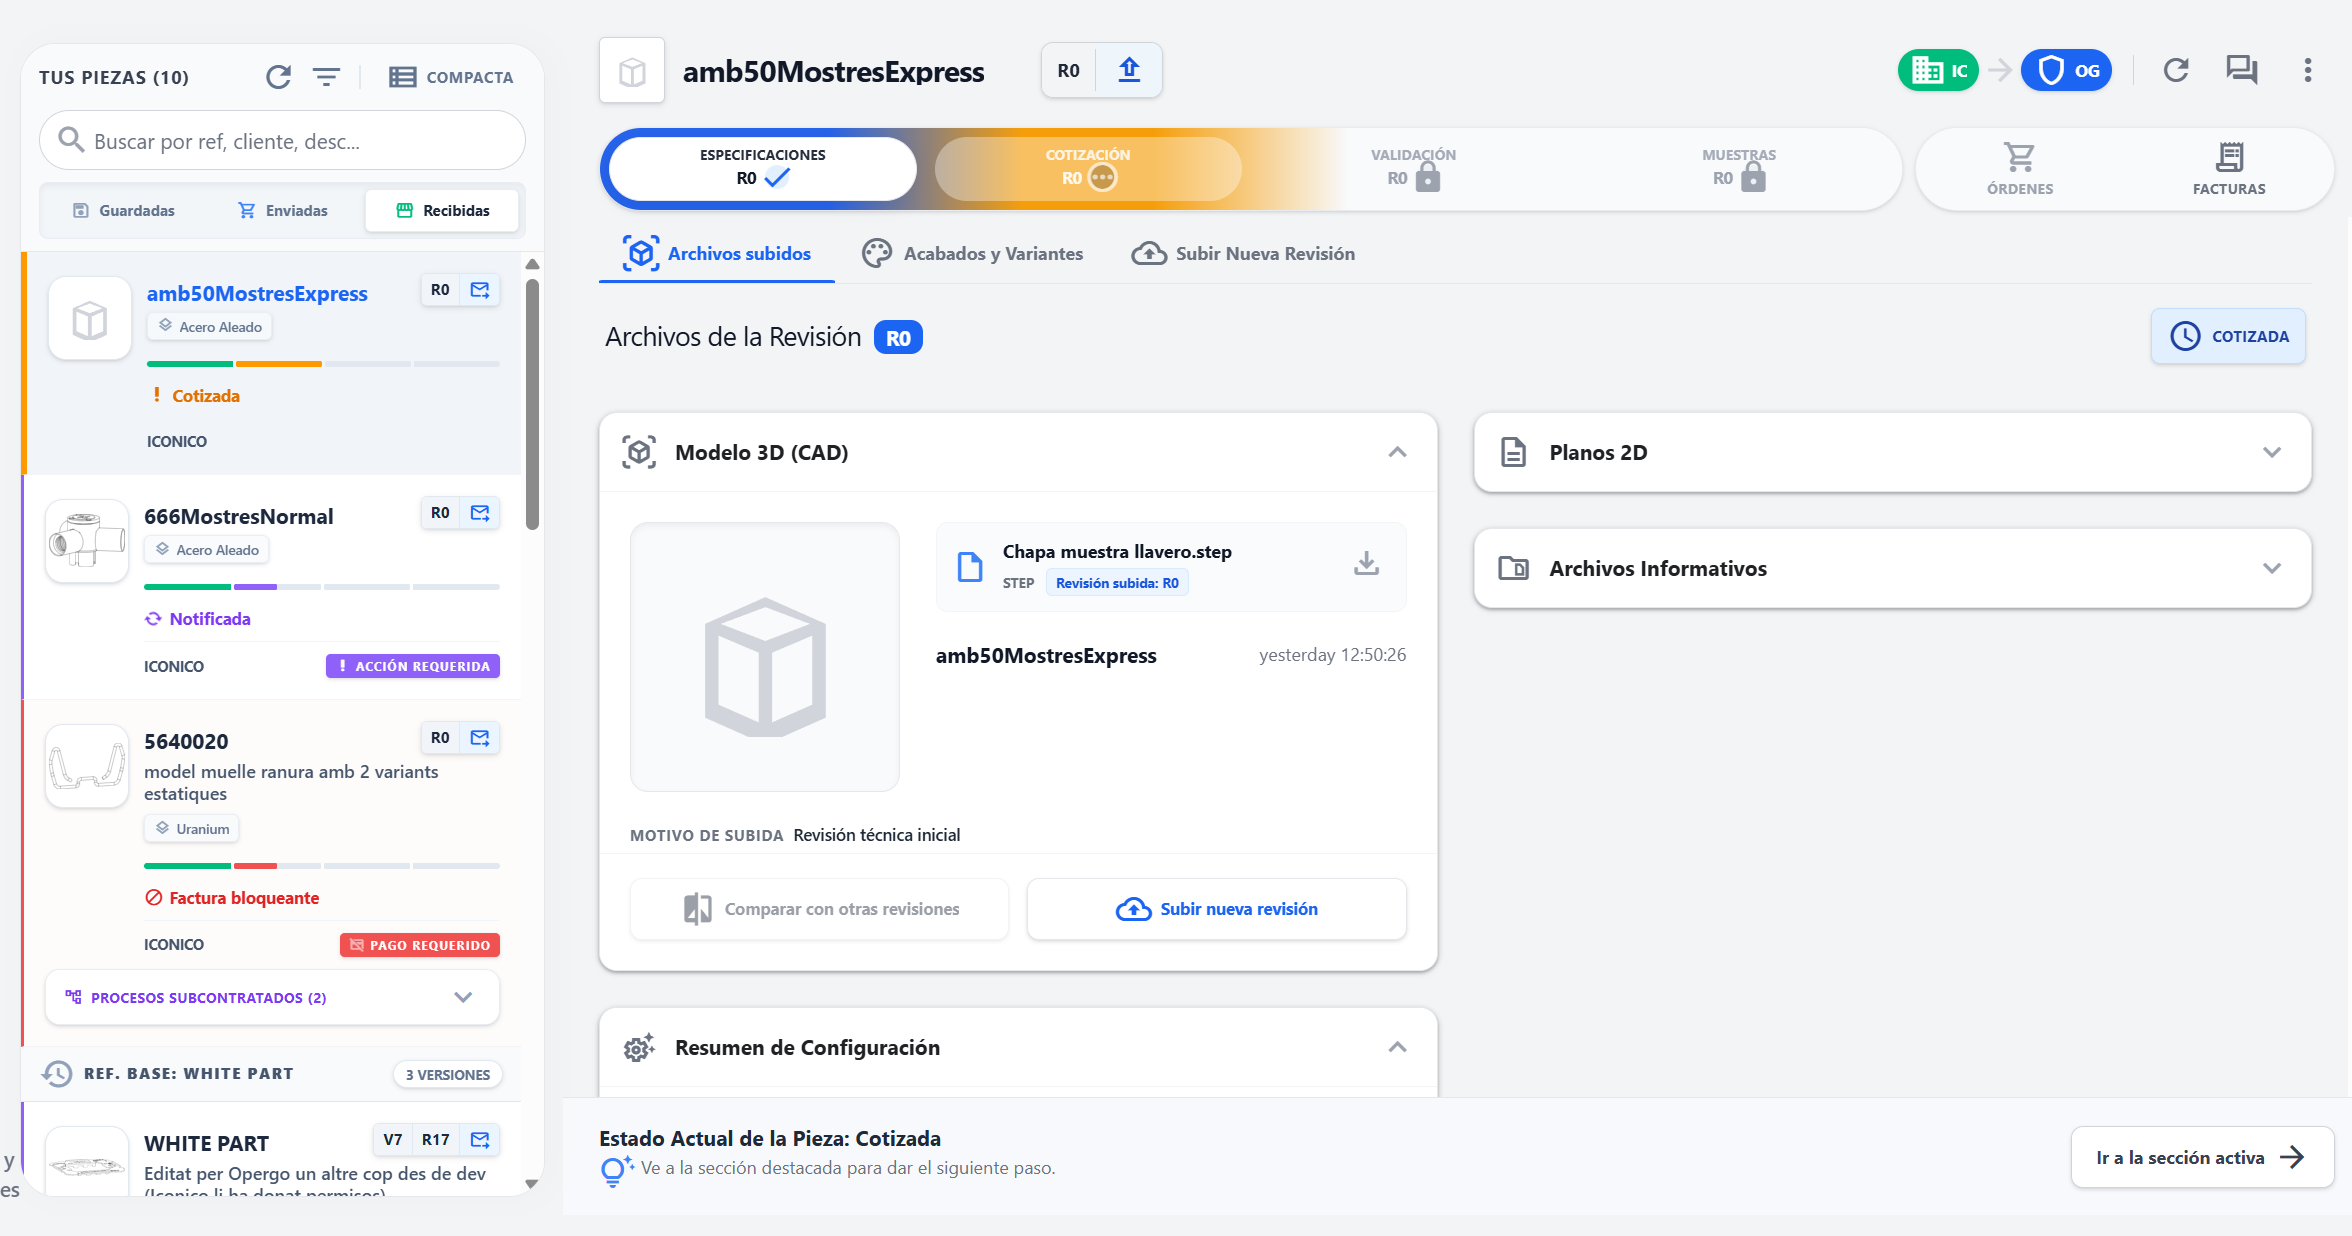The image size is (2352, 1236).
Task: Collapse Resumen de Configuración panel
Action: click(1397, 1047)
